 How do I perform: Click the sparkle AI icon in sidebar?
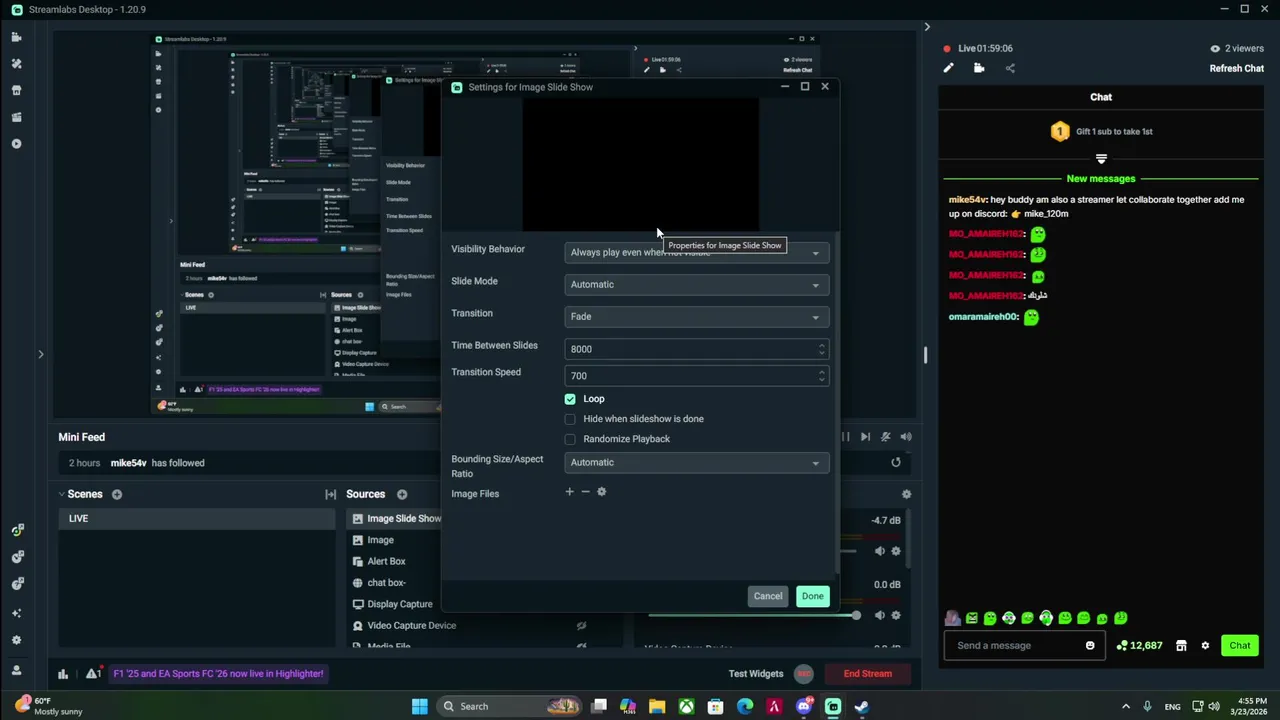pyautogui.click(x=16, y=612)
